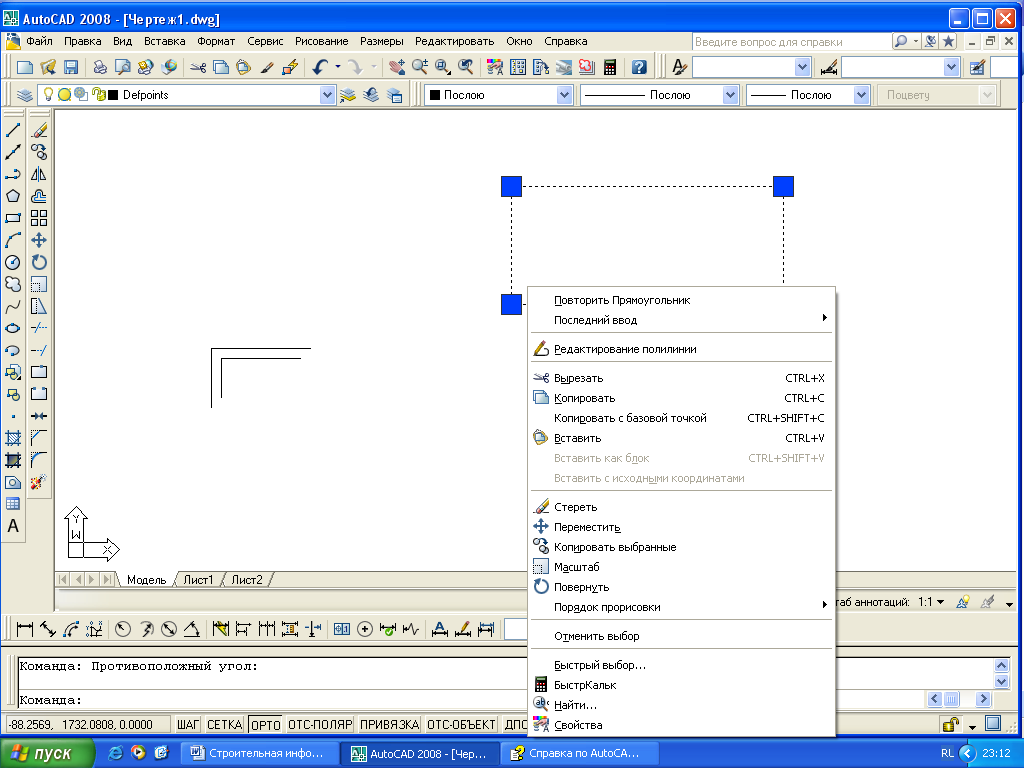
Task: Choose Быстрый выбор in context menu
Action: pos(681,665)
